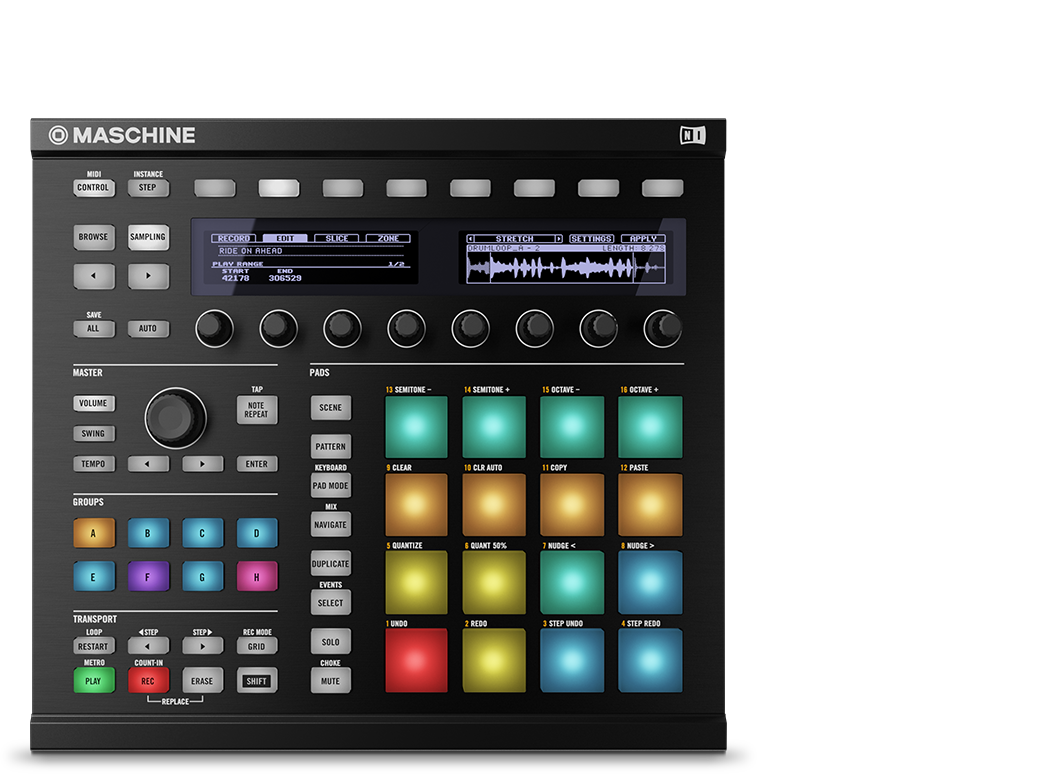Click the eighth knob below the displays

[x=663, y=328]
